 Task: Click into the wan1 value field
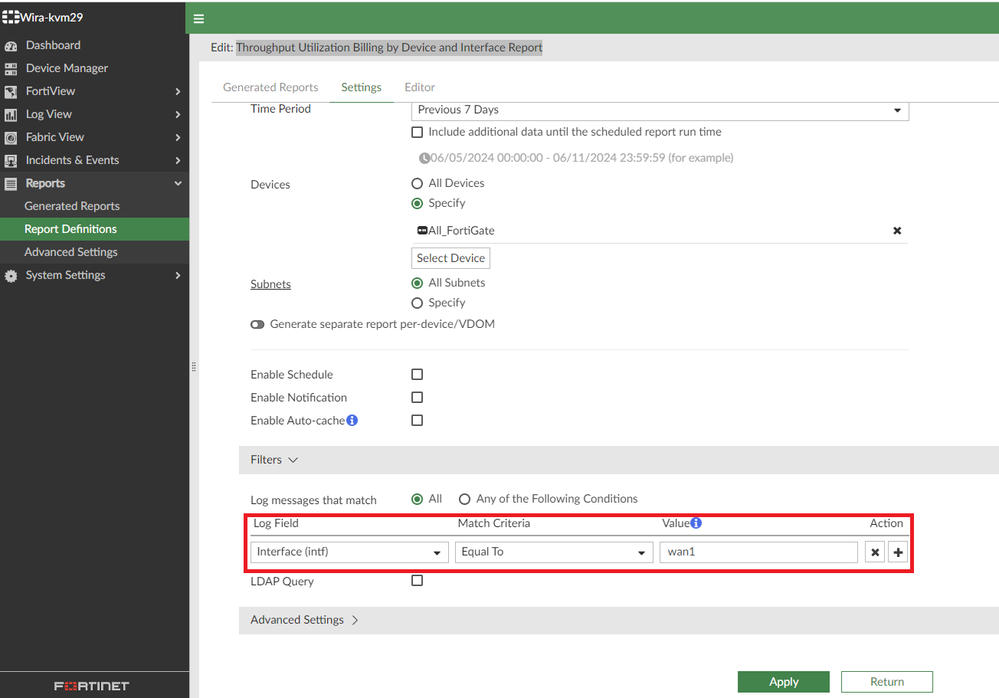click(757, 552)
